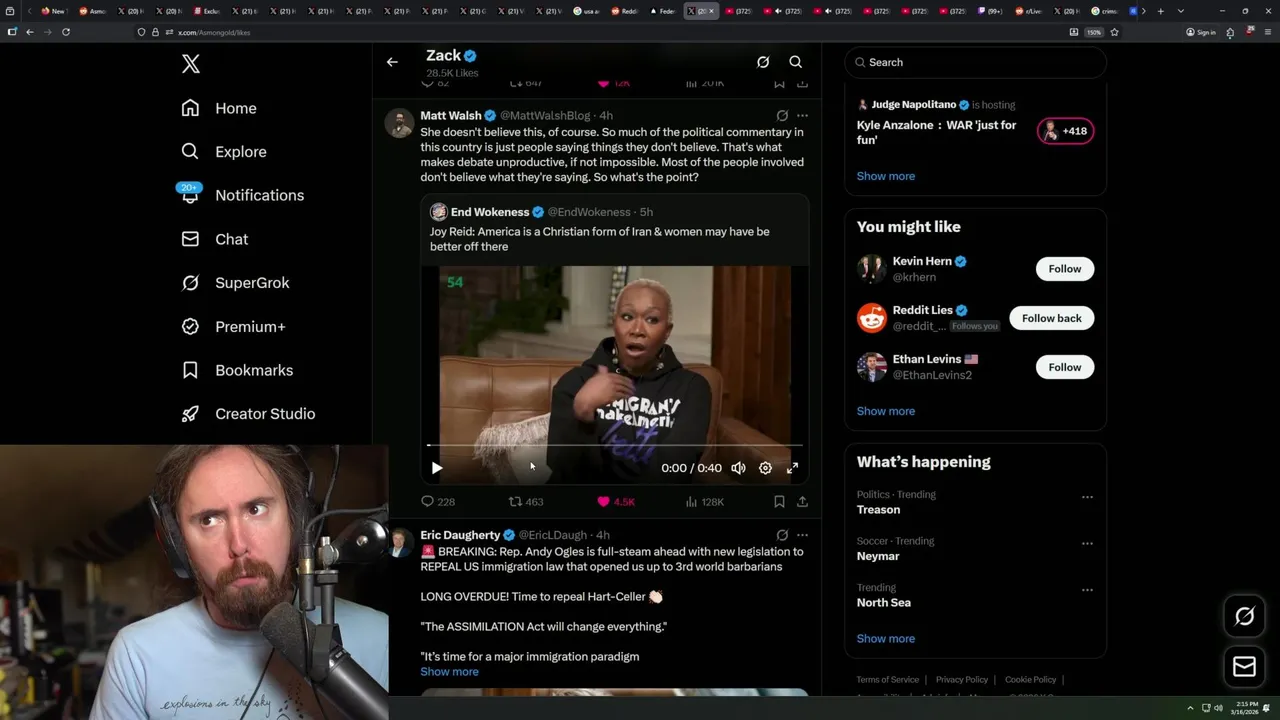Mute the video with the speaker icon
The width and height of the screenshot is (1280, 720).
pyautogui.click(x=738, y=468)
